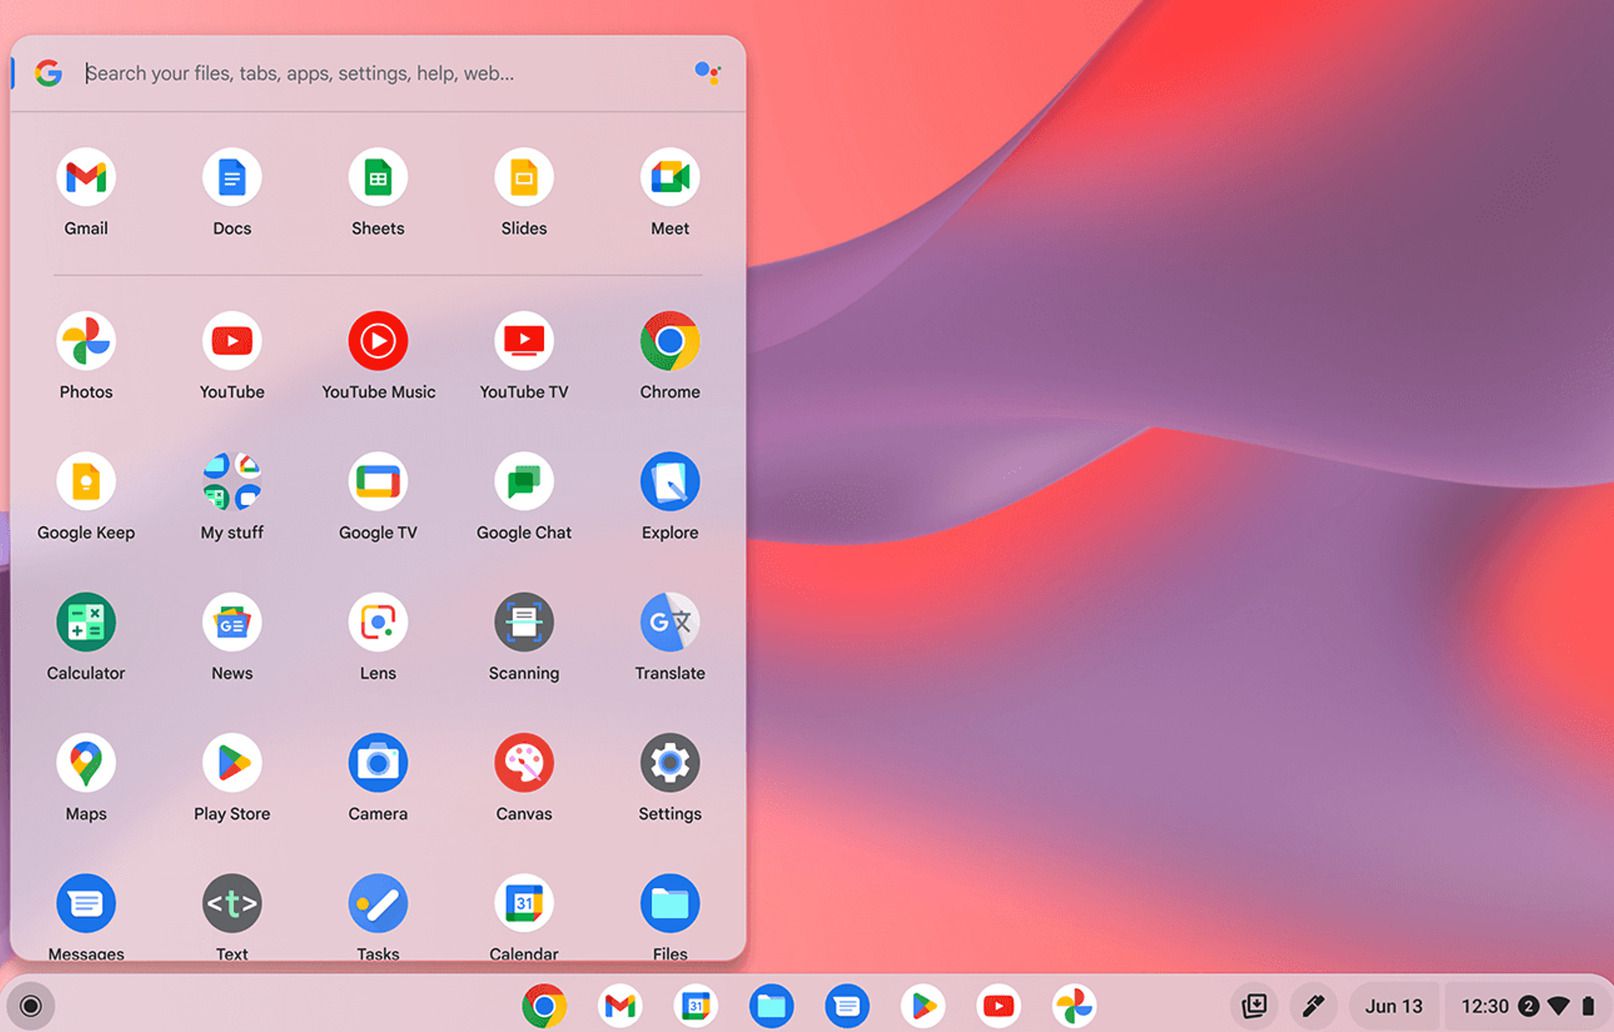Open the Lens app
Screen dimensions: 1614x1032
point(378,622)
